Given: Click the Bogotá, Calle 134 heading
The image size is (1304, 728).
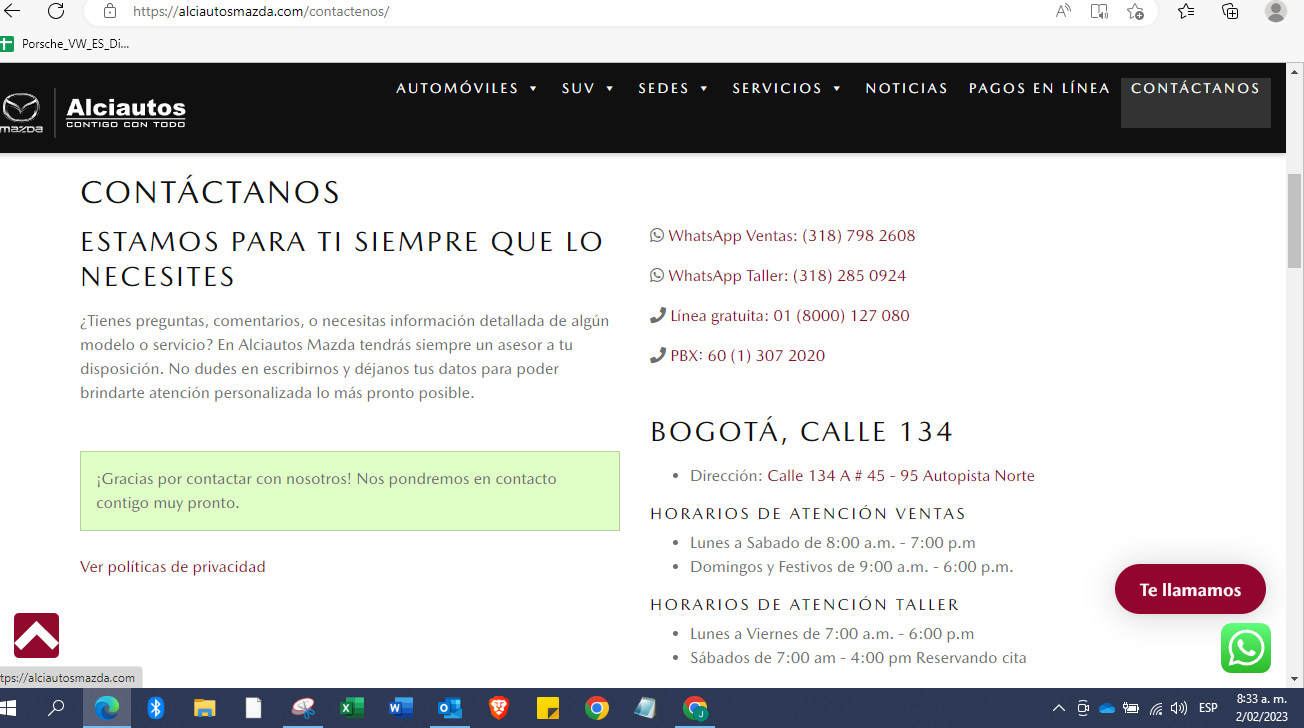Looking at the screenshot, I should coord(802,432).
